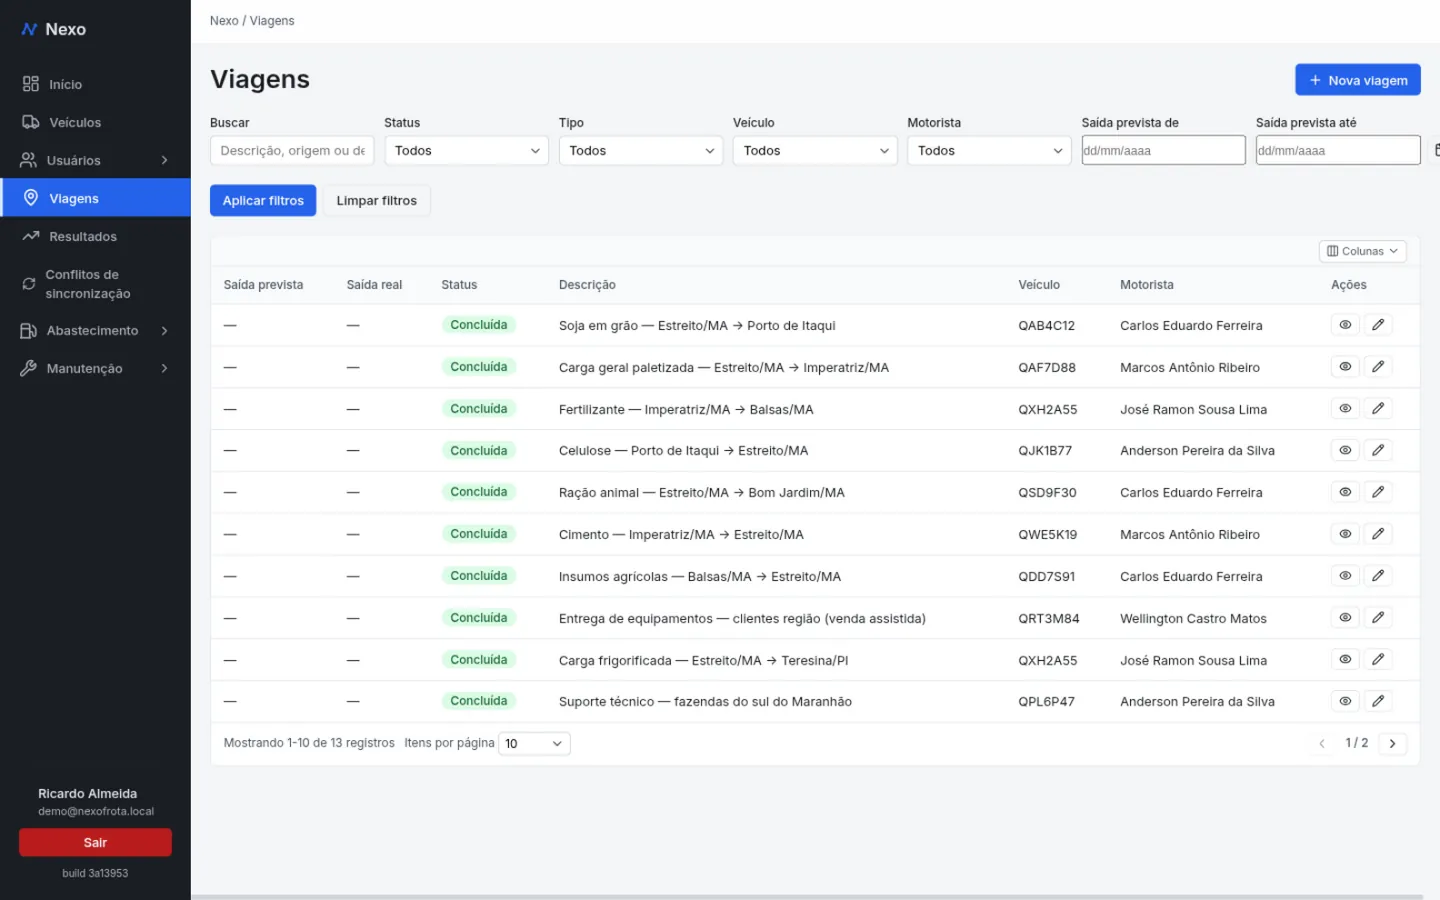Image resolution: width=1440 pixels, height=900 pixels.
Task: Go to Início in sidebar
Action: pos(95,85)
